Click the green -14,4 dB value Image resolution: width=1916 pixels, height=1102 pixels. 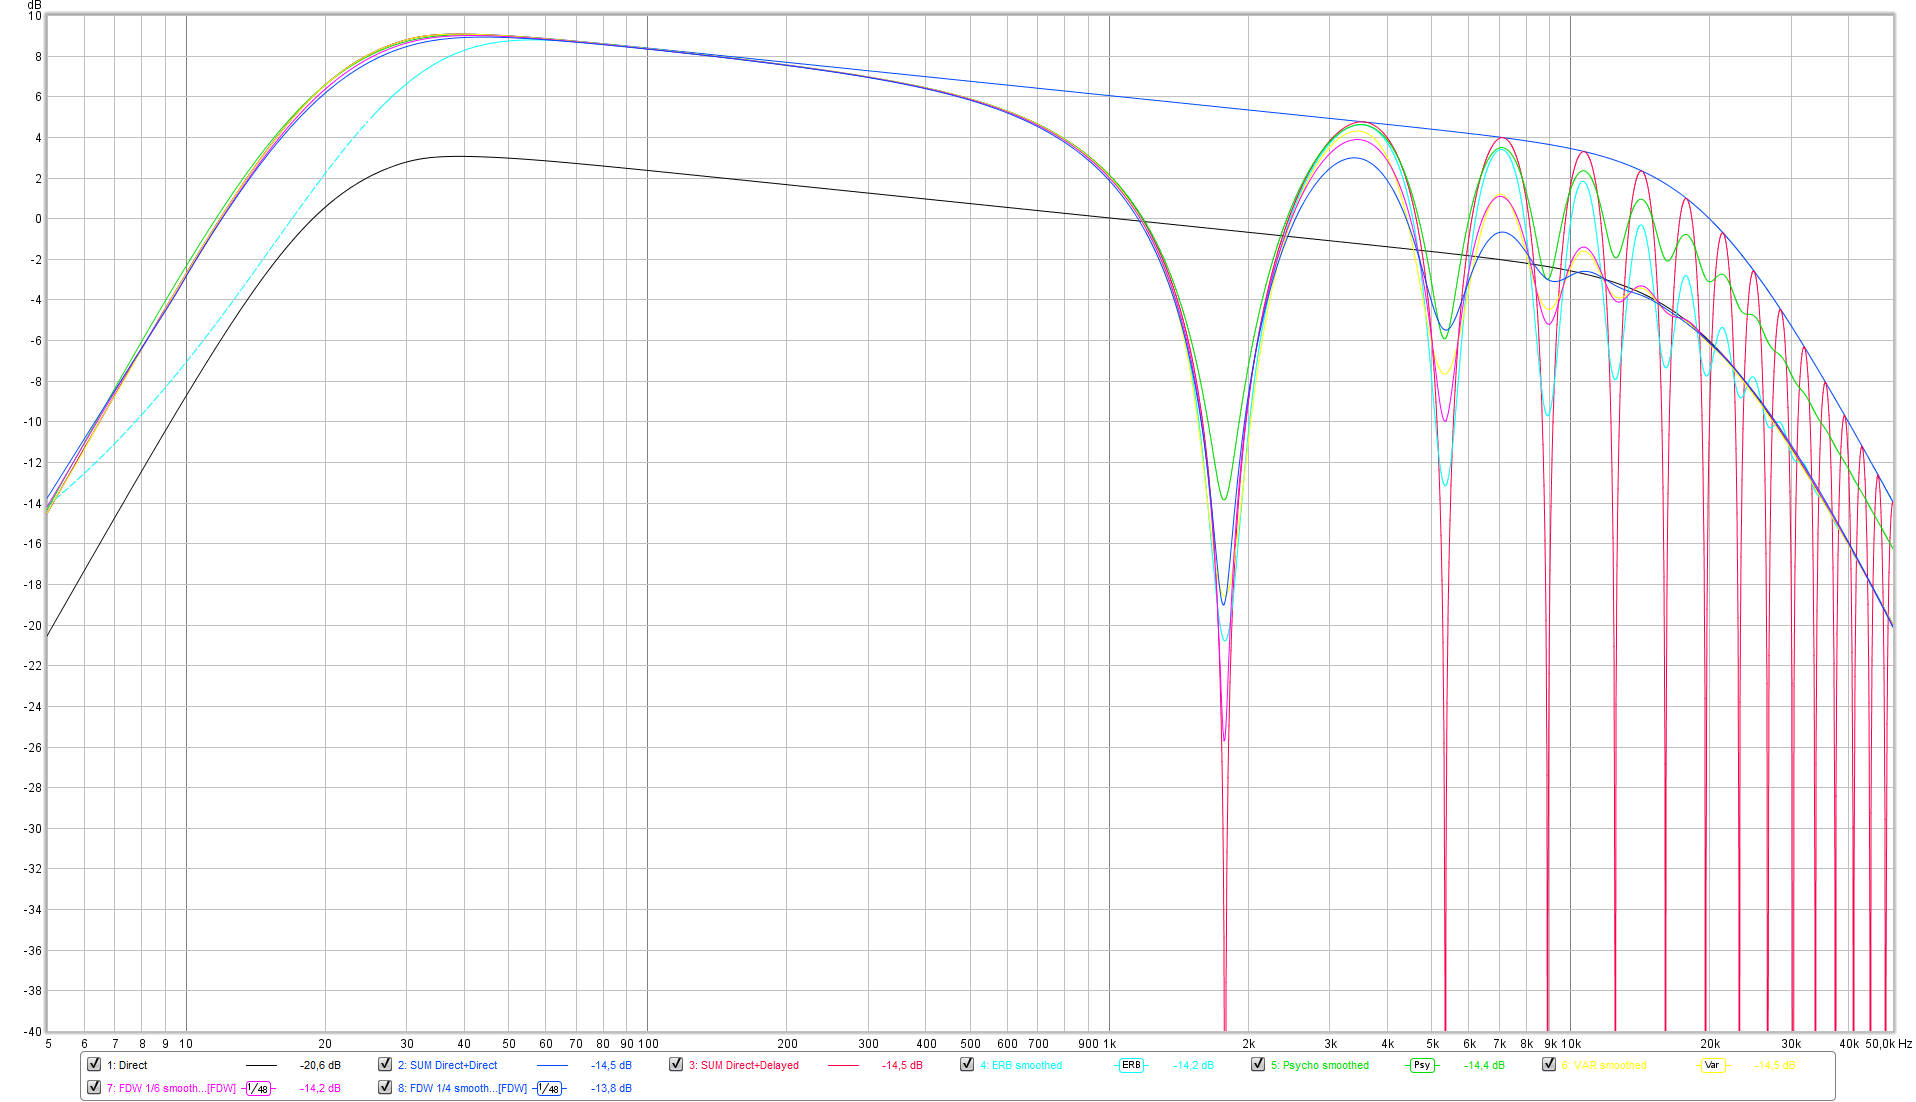tap(1484, 1065)
